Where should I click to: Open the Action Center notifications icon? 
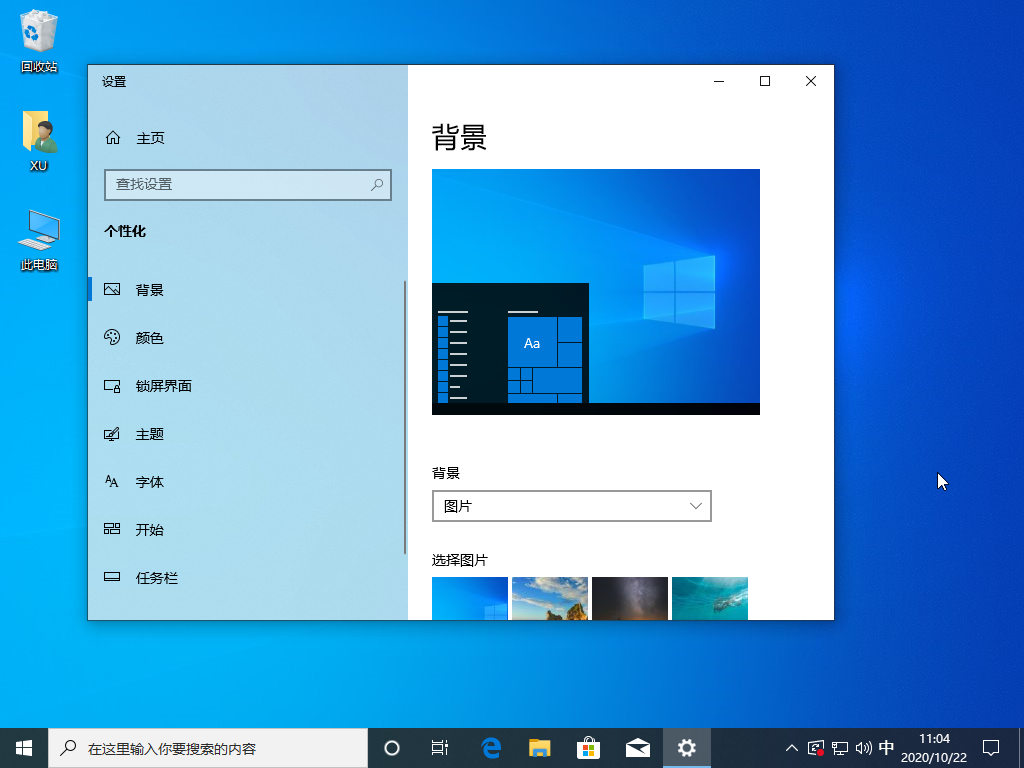[x=990, y=747]
